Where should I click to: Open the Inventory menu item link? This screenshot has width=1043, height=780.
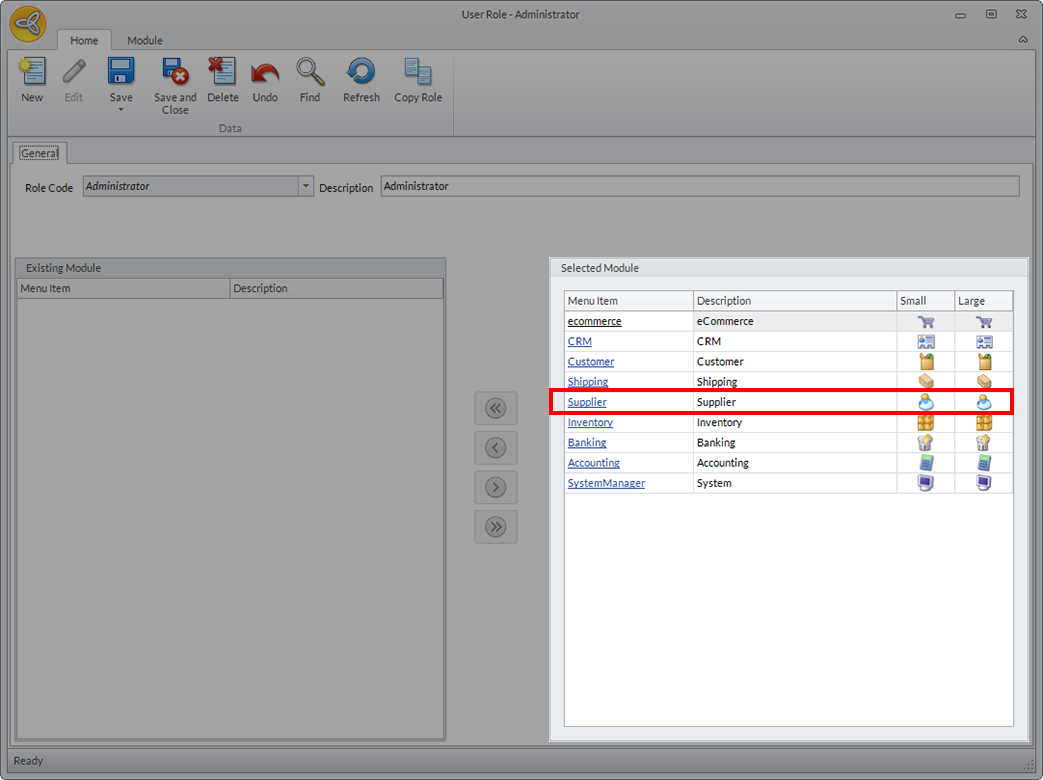[x=590, y=423]
